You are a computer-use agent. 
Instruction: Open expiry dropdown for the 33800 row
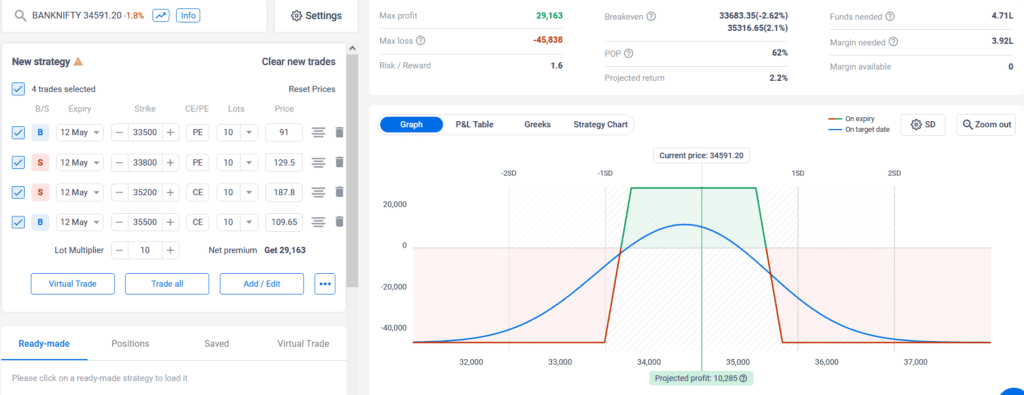click(80, 163)
